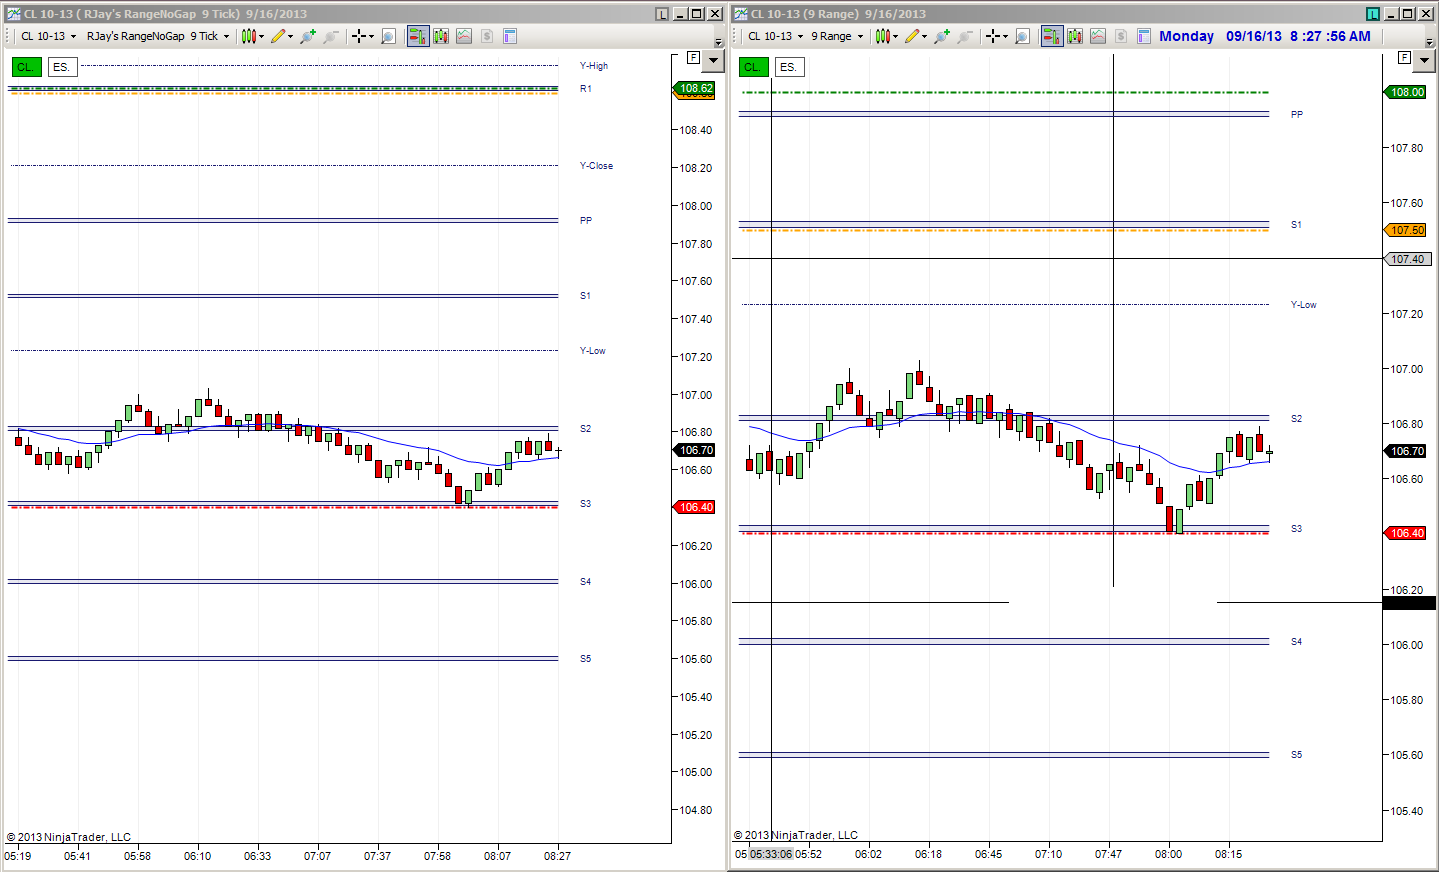Select the drawing pencil tool in right chart
Image resolution: width=1439 pixels, height=872 pixels.
pos(912,36)
